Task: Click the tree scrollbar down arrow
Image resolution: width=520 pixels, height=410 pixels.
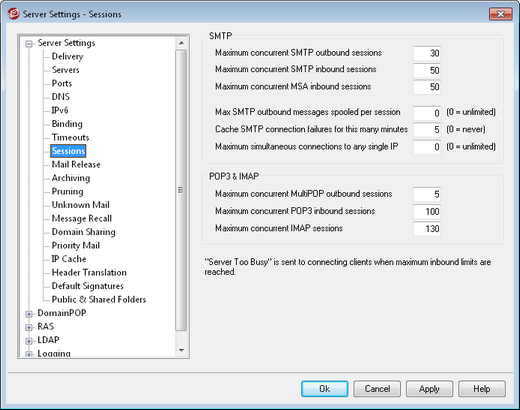Action: (181, 350)
